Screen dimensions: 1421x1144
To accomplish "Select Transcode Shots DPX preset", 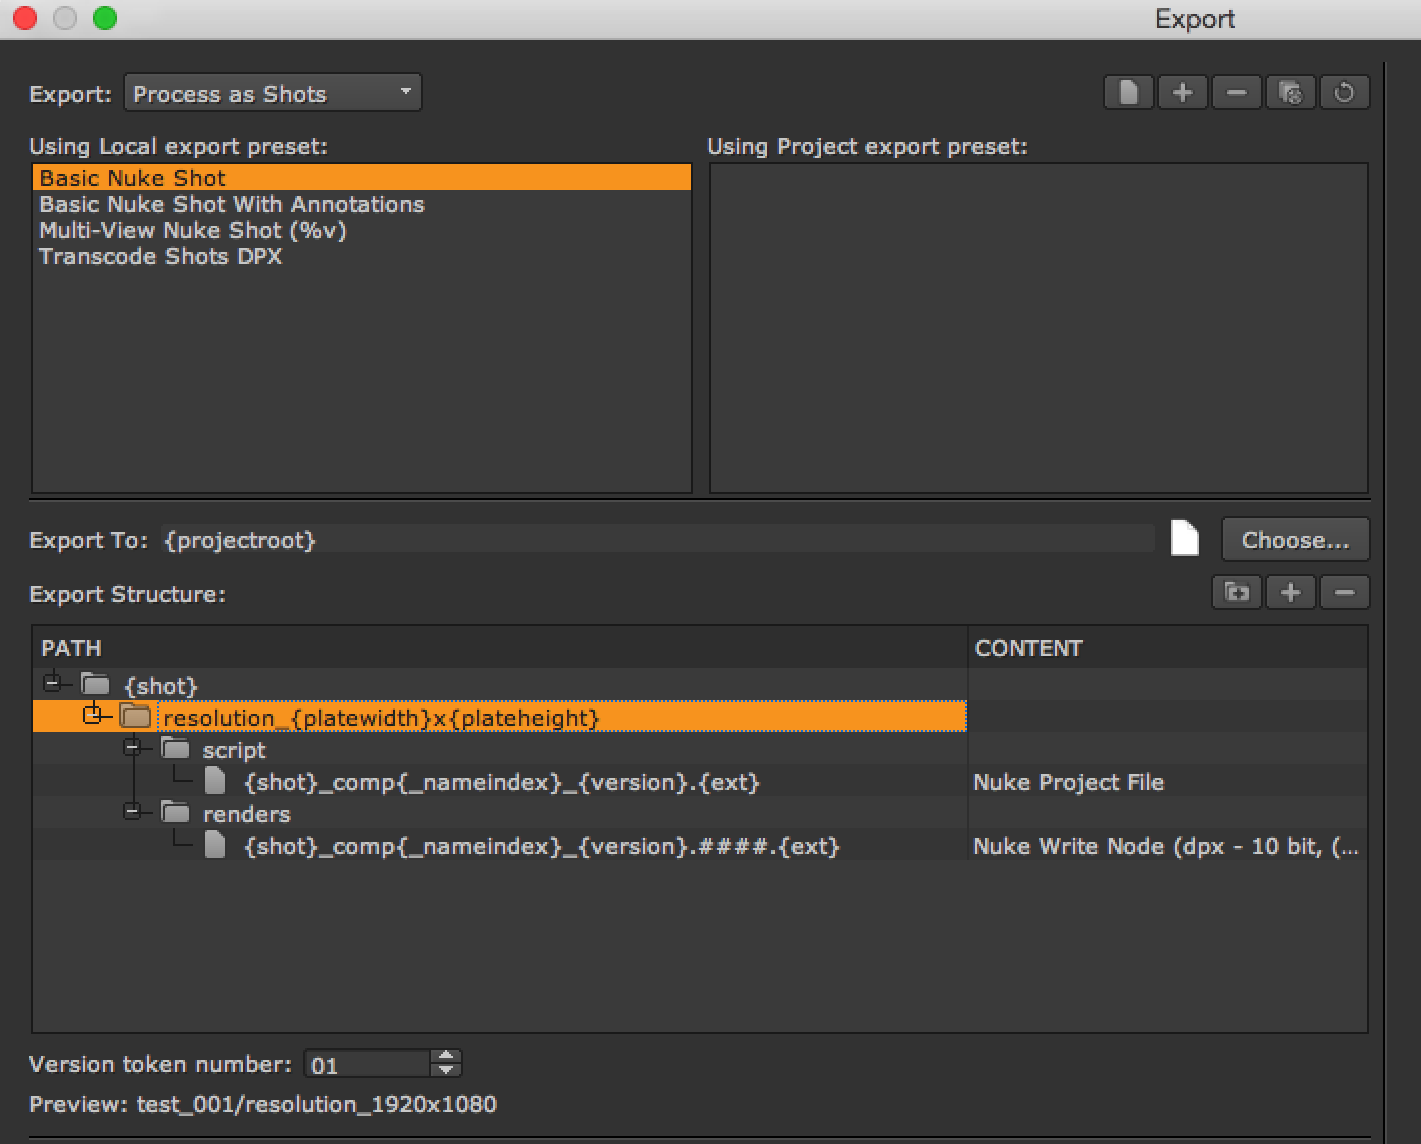I will (362, 256).
